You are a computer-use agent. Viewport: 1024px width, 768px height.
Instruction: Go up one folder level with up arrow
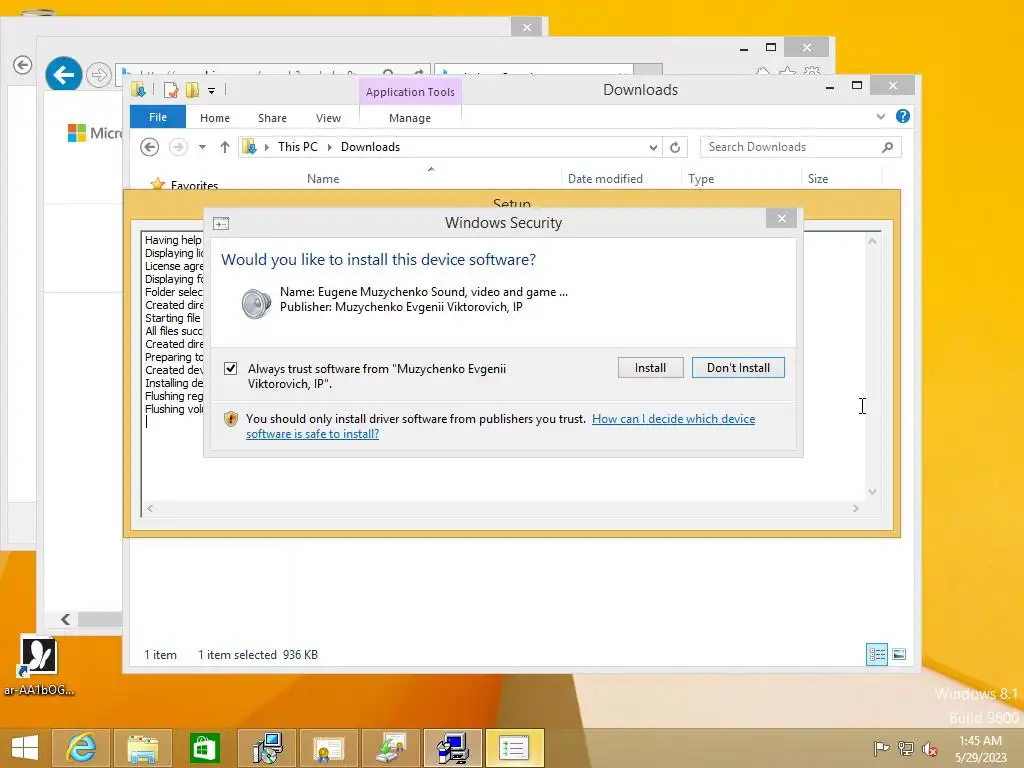pyautogui.click(x=225, y=147)
